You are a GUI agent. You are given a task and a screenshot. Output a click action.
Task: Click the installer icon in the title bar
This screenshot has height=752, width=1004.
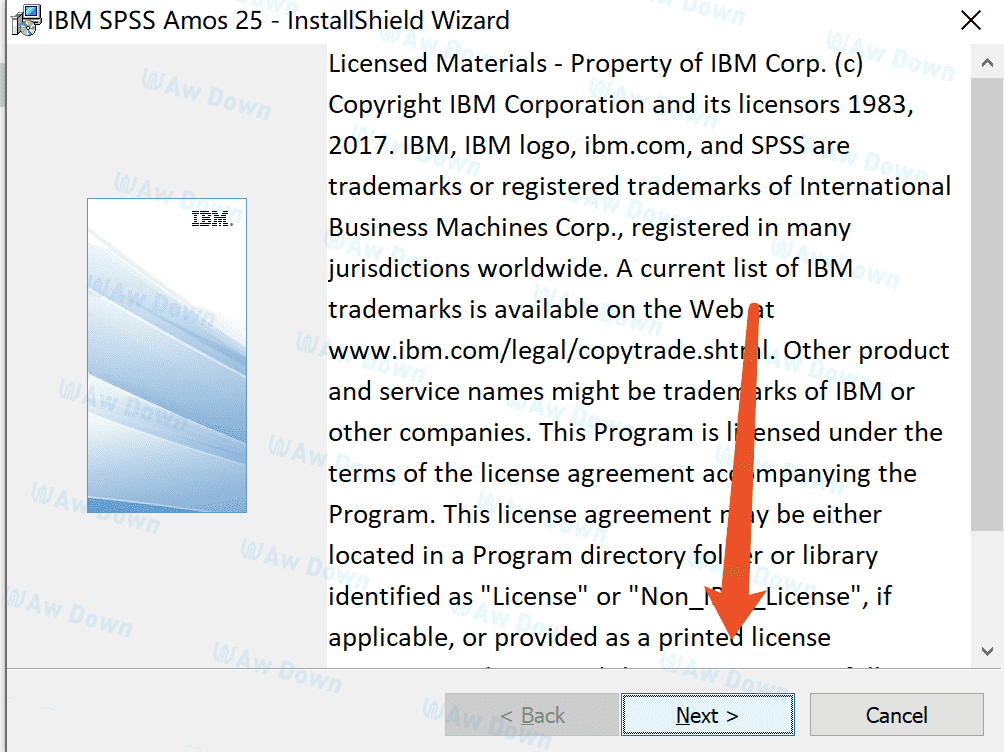[22, 19]
